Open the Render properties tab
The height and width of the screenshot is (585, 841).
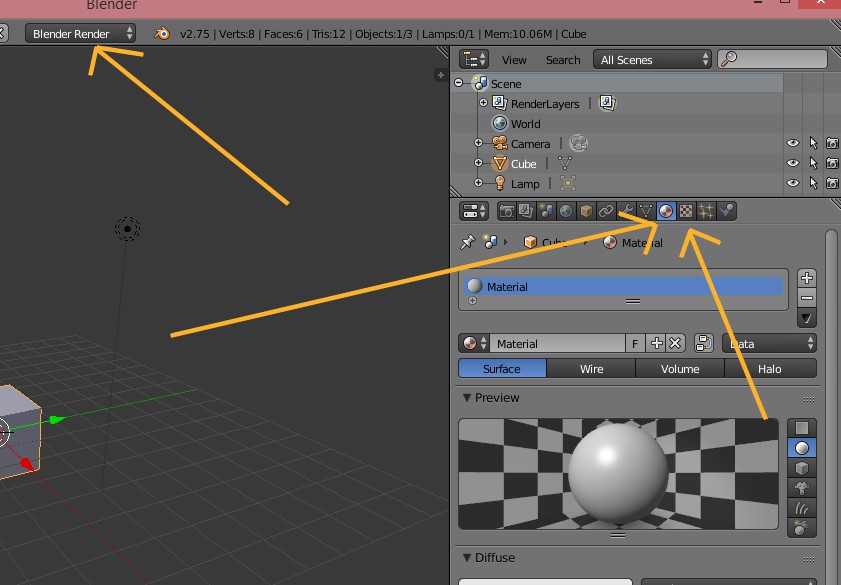[x=506, y=211]
